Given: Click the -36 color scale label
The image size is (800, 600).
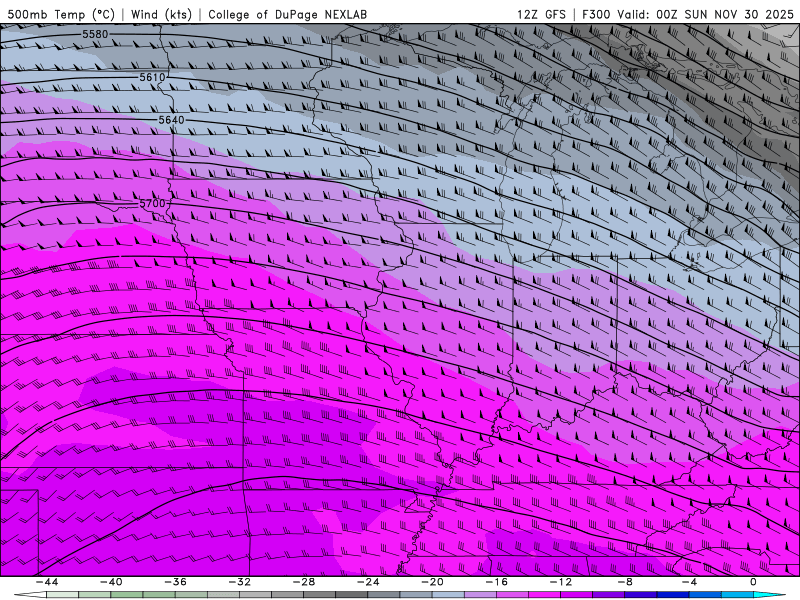Looking at the screenshot, I should (176, 582).
